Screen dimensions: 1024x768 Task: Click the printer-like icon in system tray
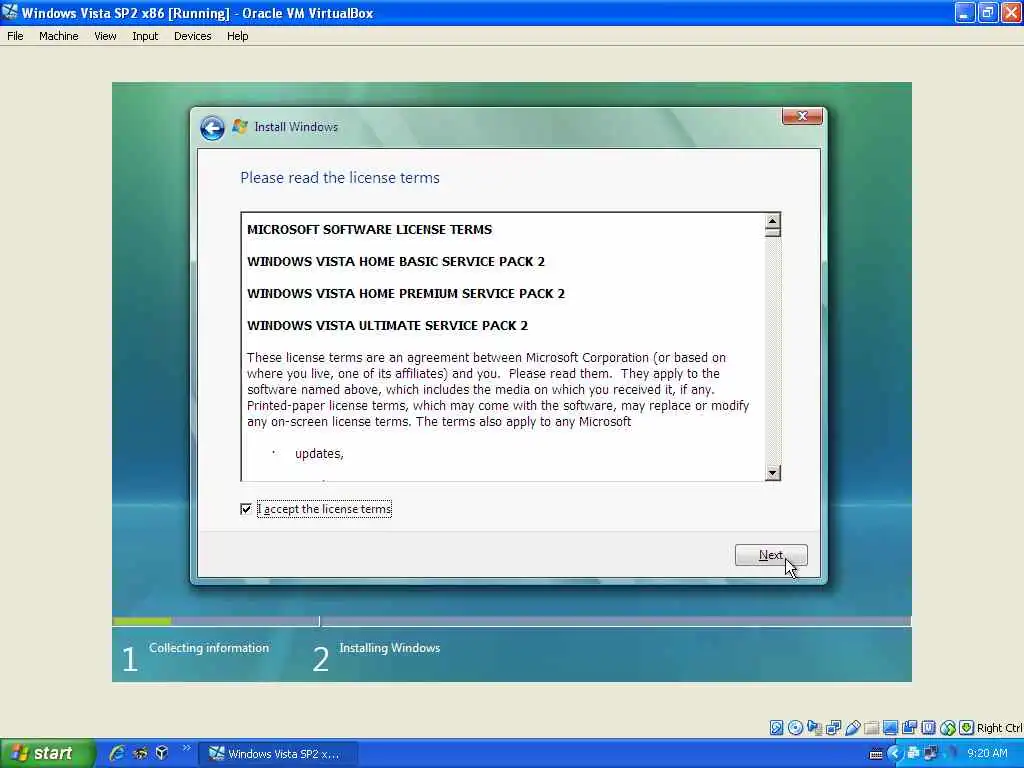click(x=913, y=753)
